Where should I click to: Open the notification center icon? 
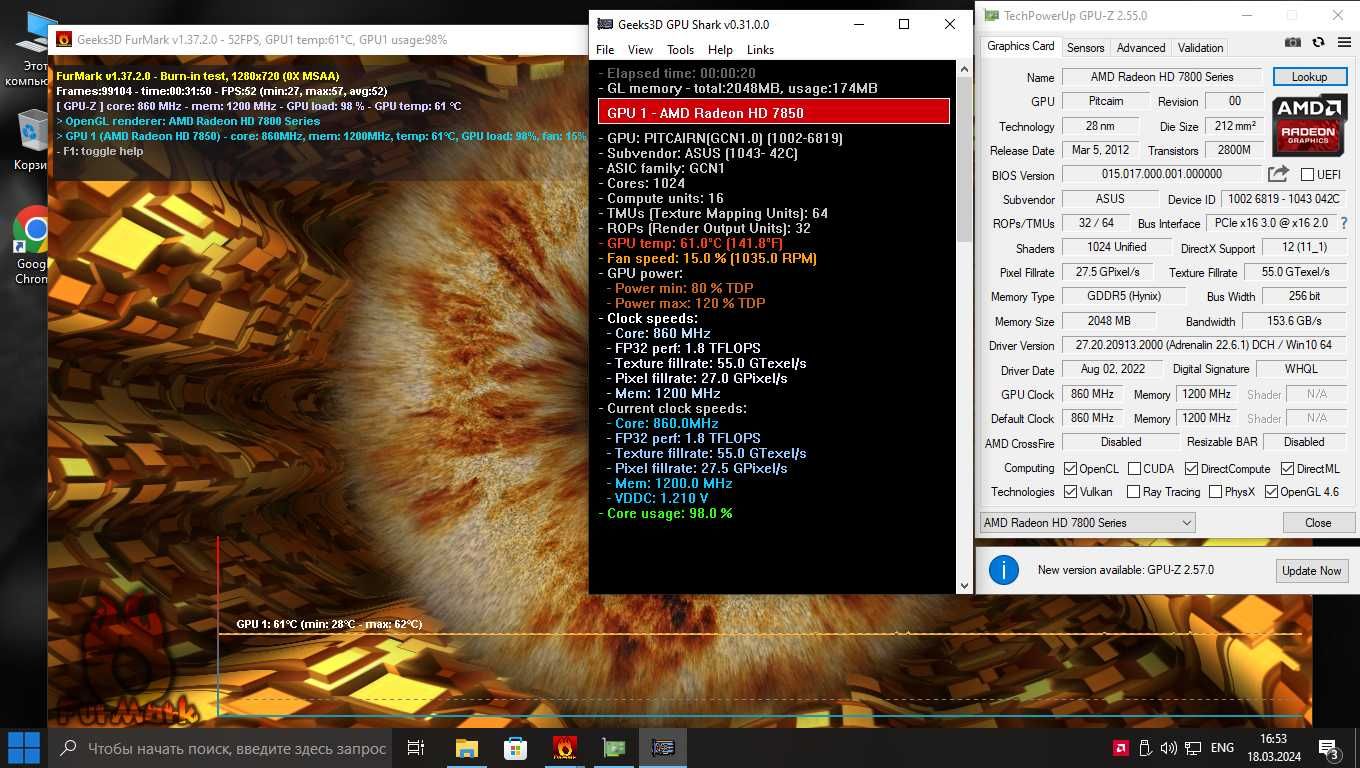point(1329,748)
